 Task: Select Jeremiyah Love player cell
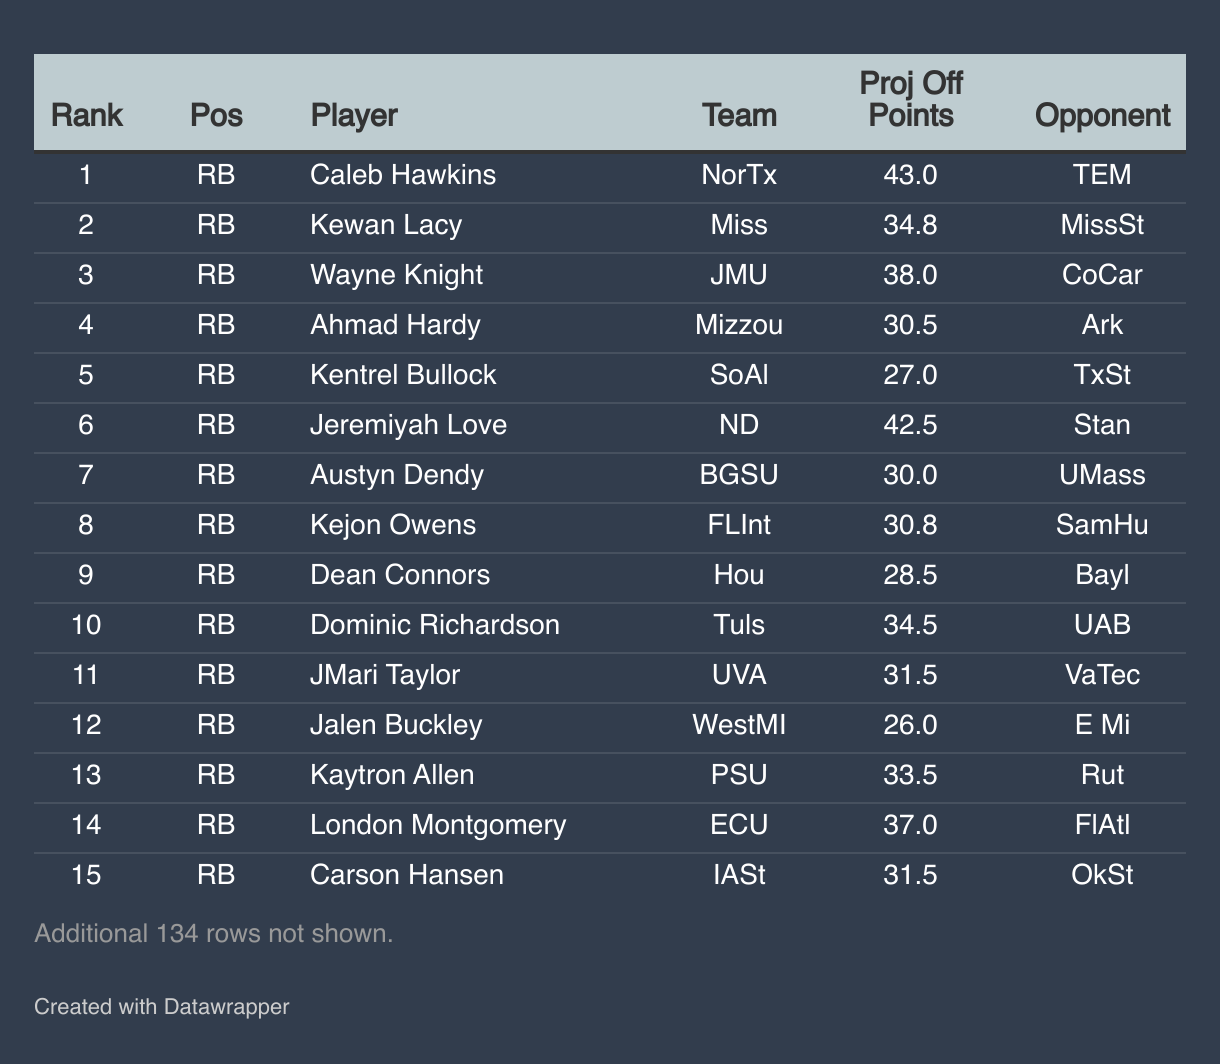(408, 425)
